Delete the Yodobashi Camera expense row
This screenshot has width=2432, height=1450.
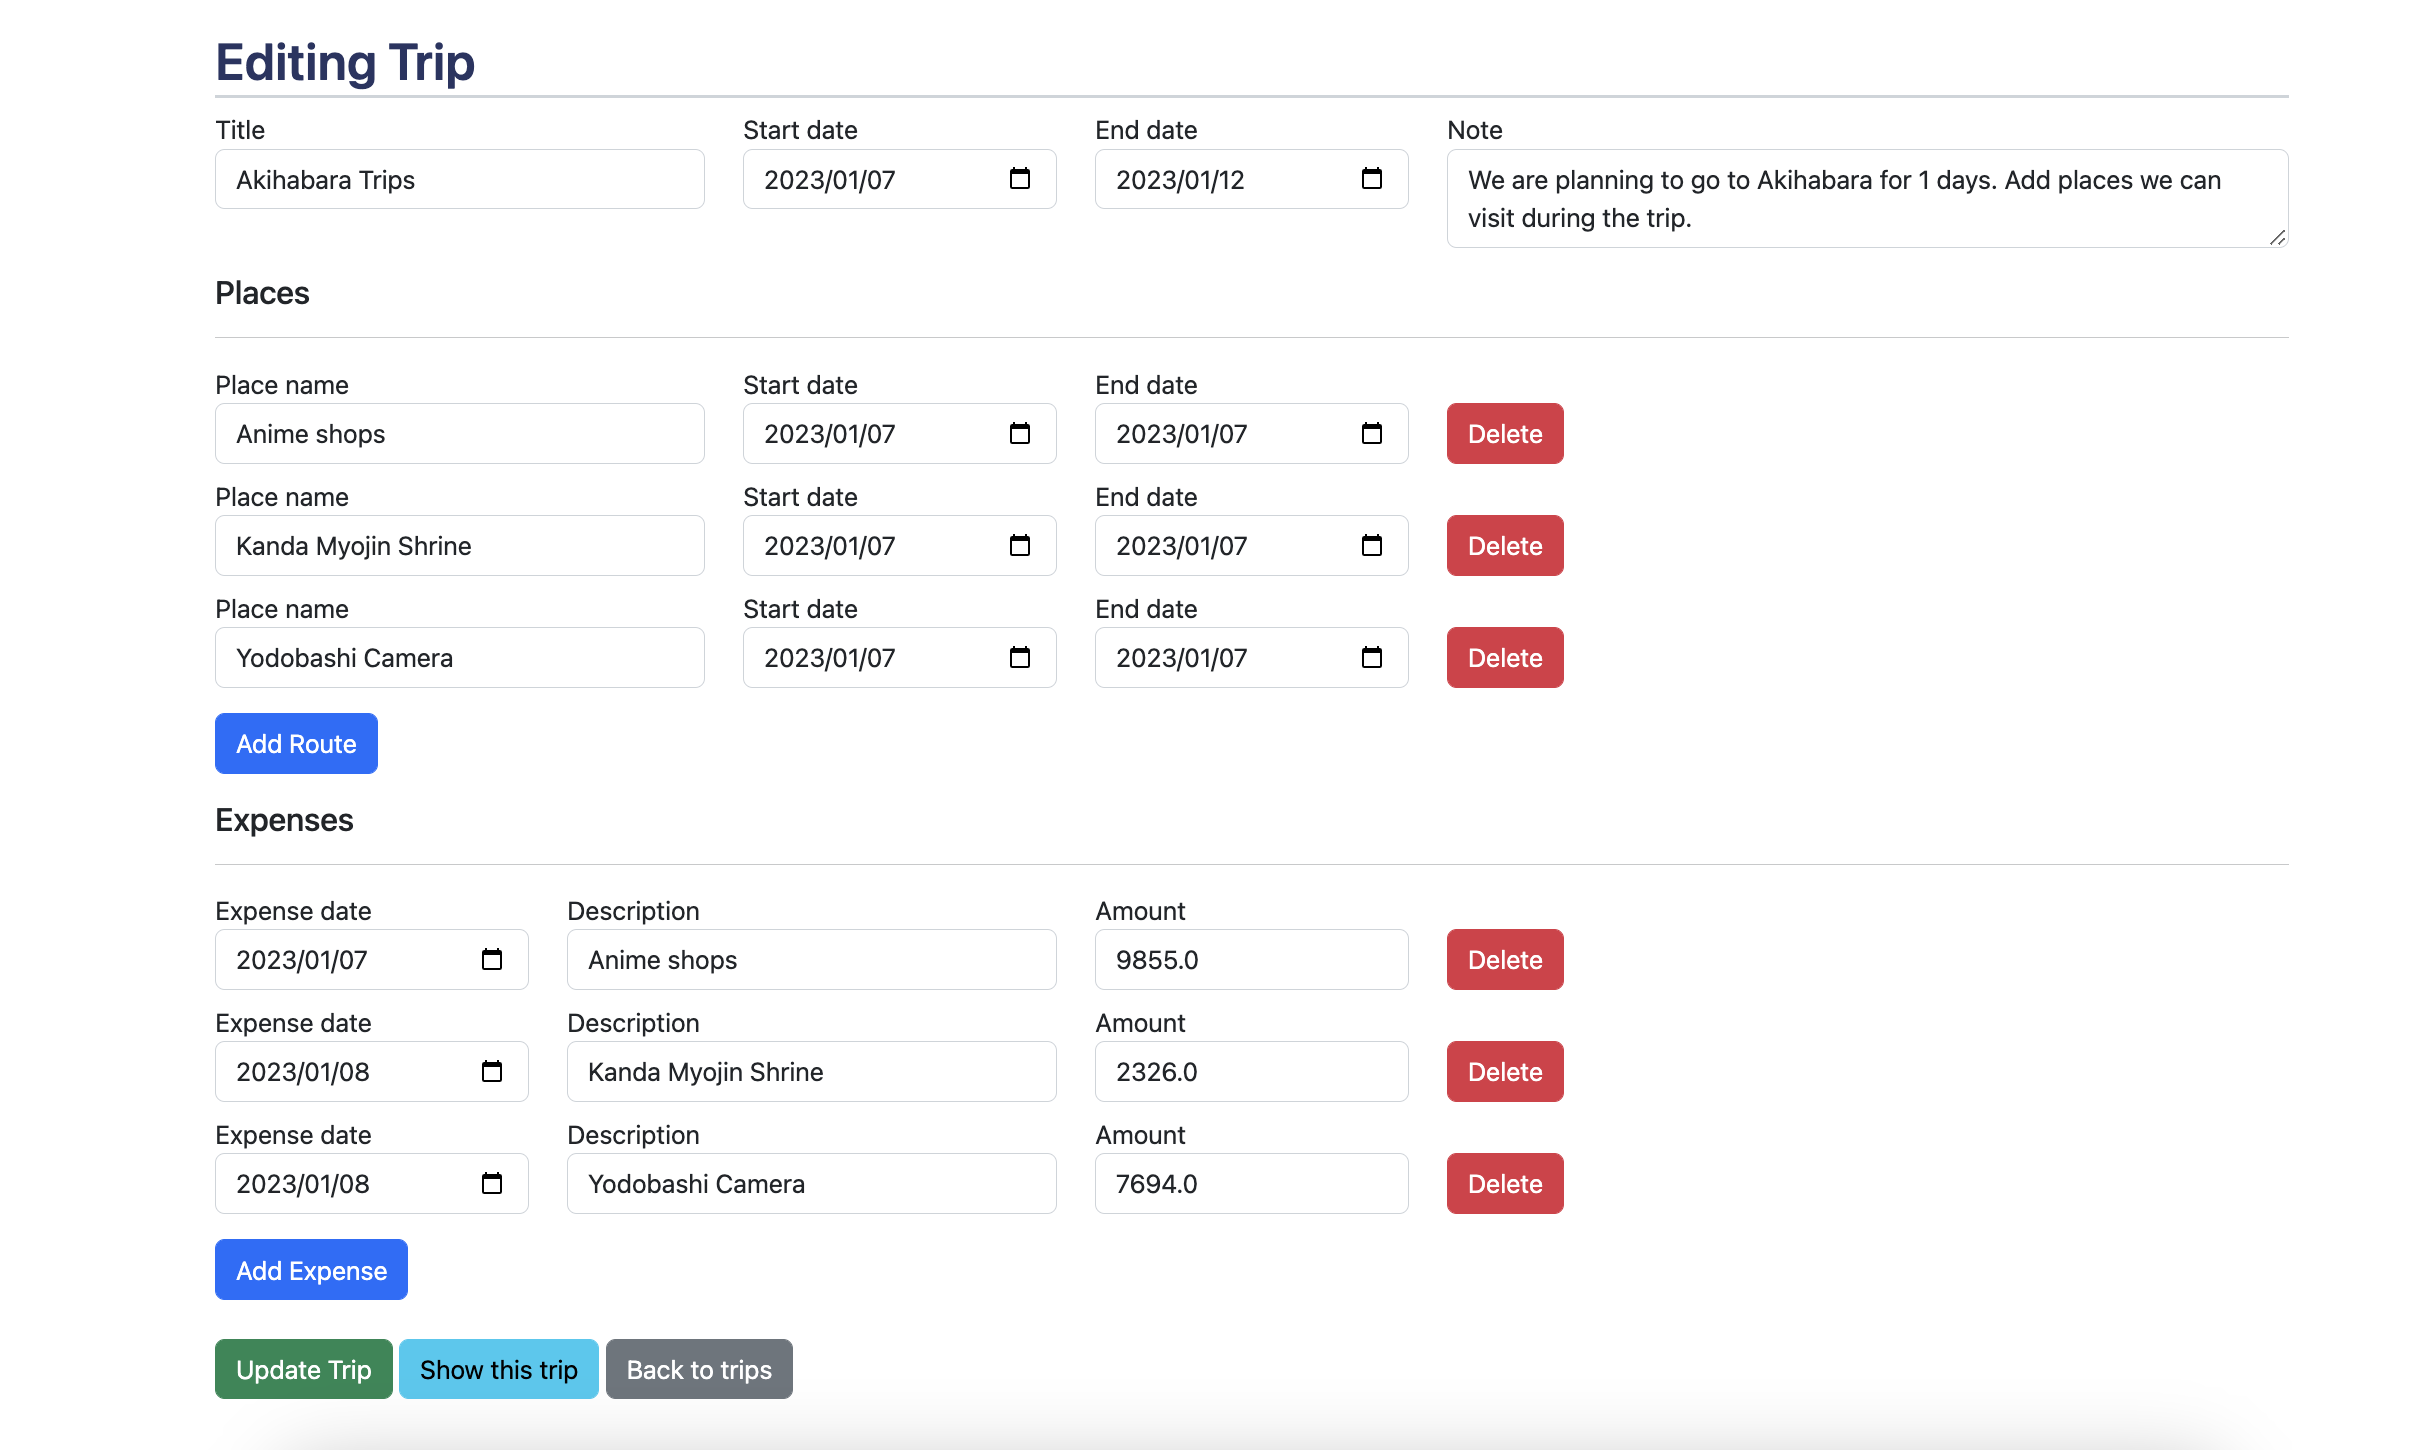point(1504,1184)
